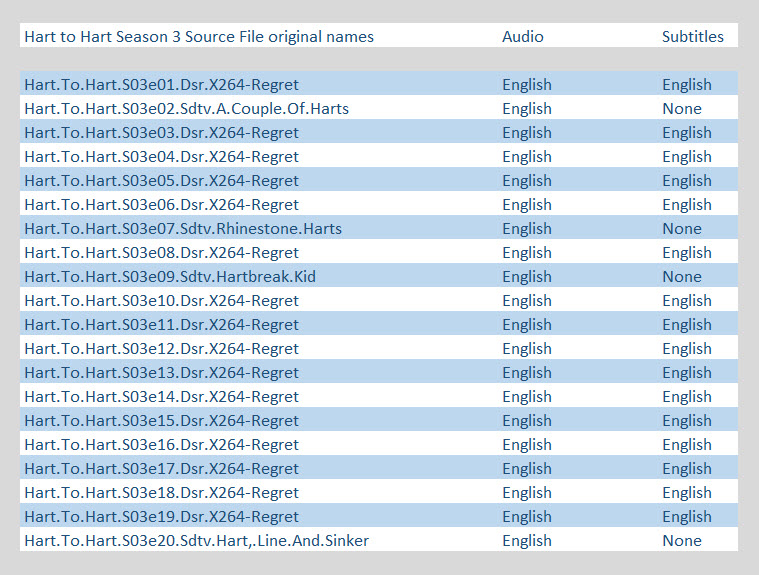Click the Audio cell for S03e09
The height and width of the screenshot is (575, 759).
click(527, 276)
